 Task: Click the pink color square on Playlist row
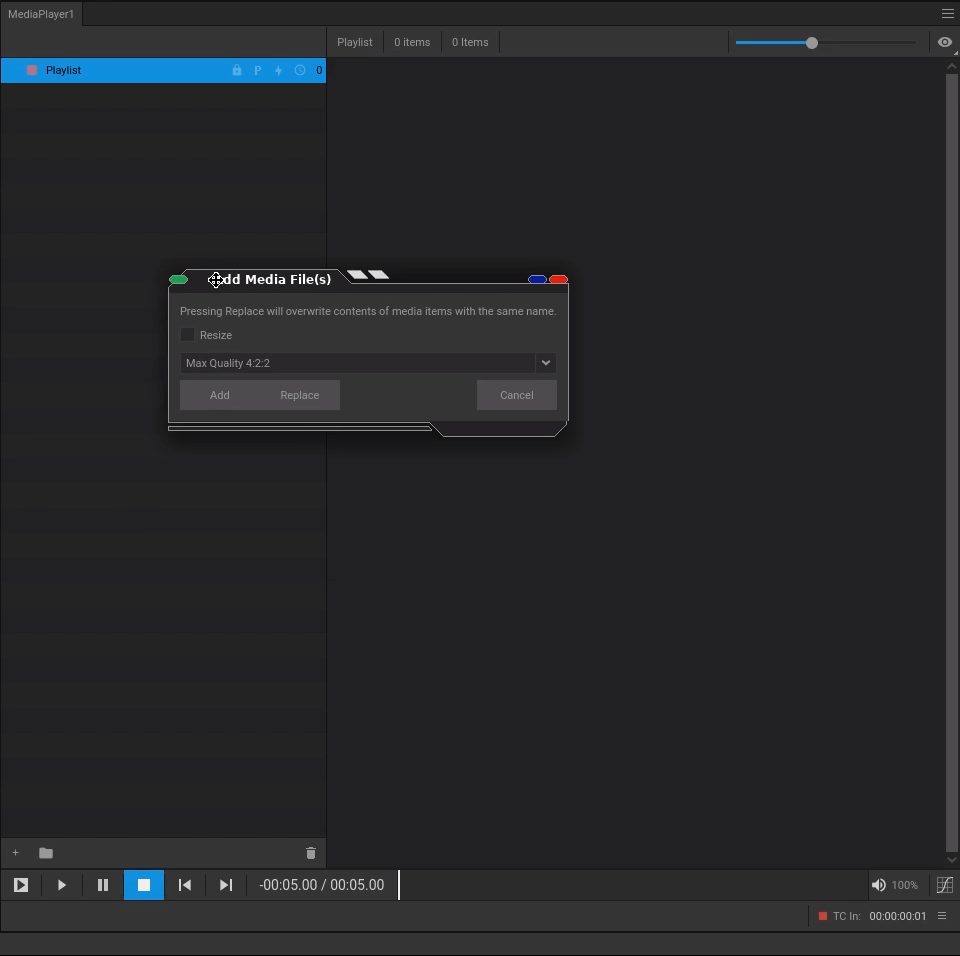click(x=32, y=70)
